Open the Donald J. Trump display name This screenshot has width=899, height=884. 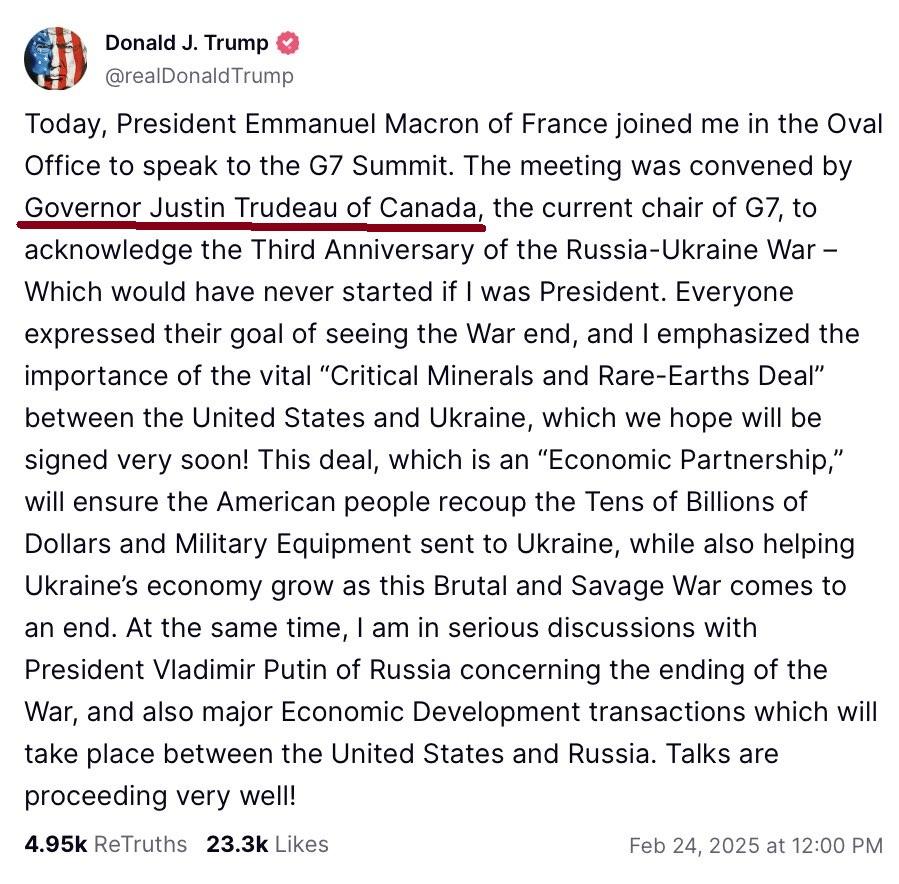click(x=187, y=43)
